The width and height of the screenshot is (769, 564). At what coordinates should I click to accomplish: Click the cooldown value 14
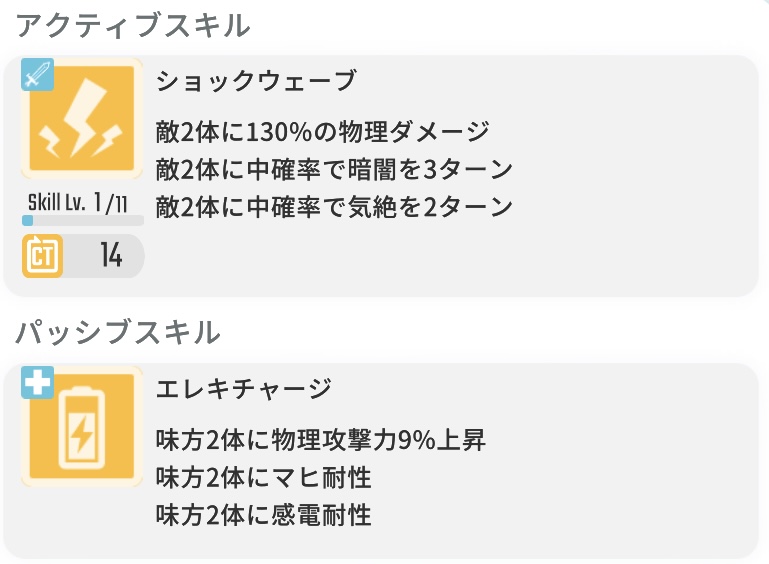[x=111, y=256]
